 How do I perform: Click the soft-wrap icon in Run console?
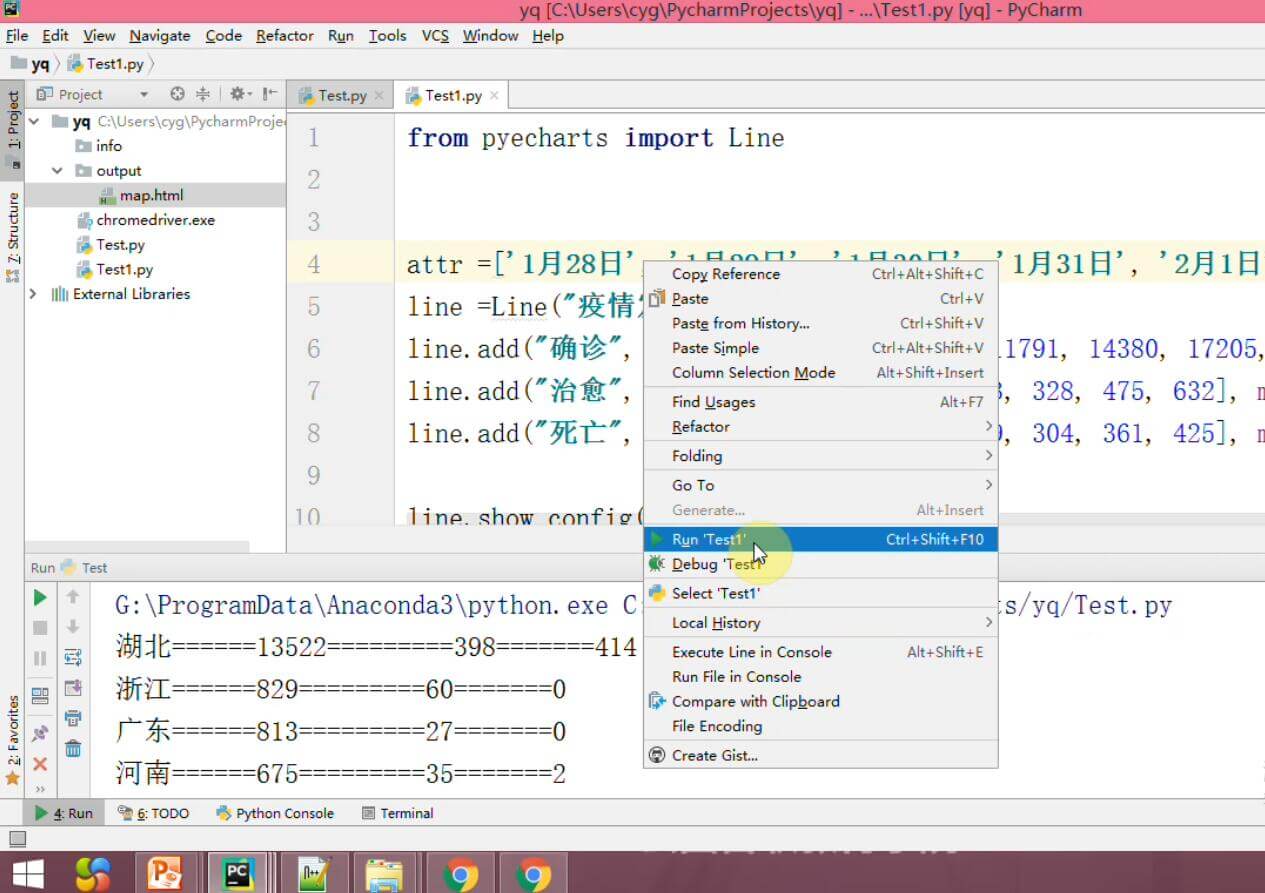click(73, 657)
